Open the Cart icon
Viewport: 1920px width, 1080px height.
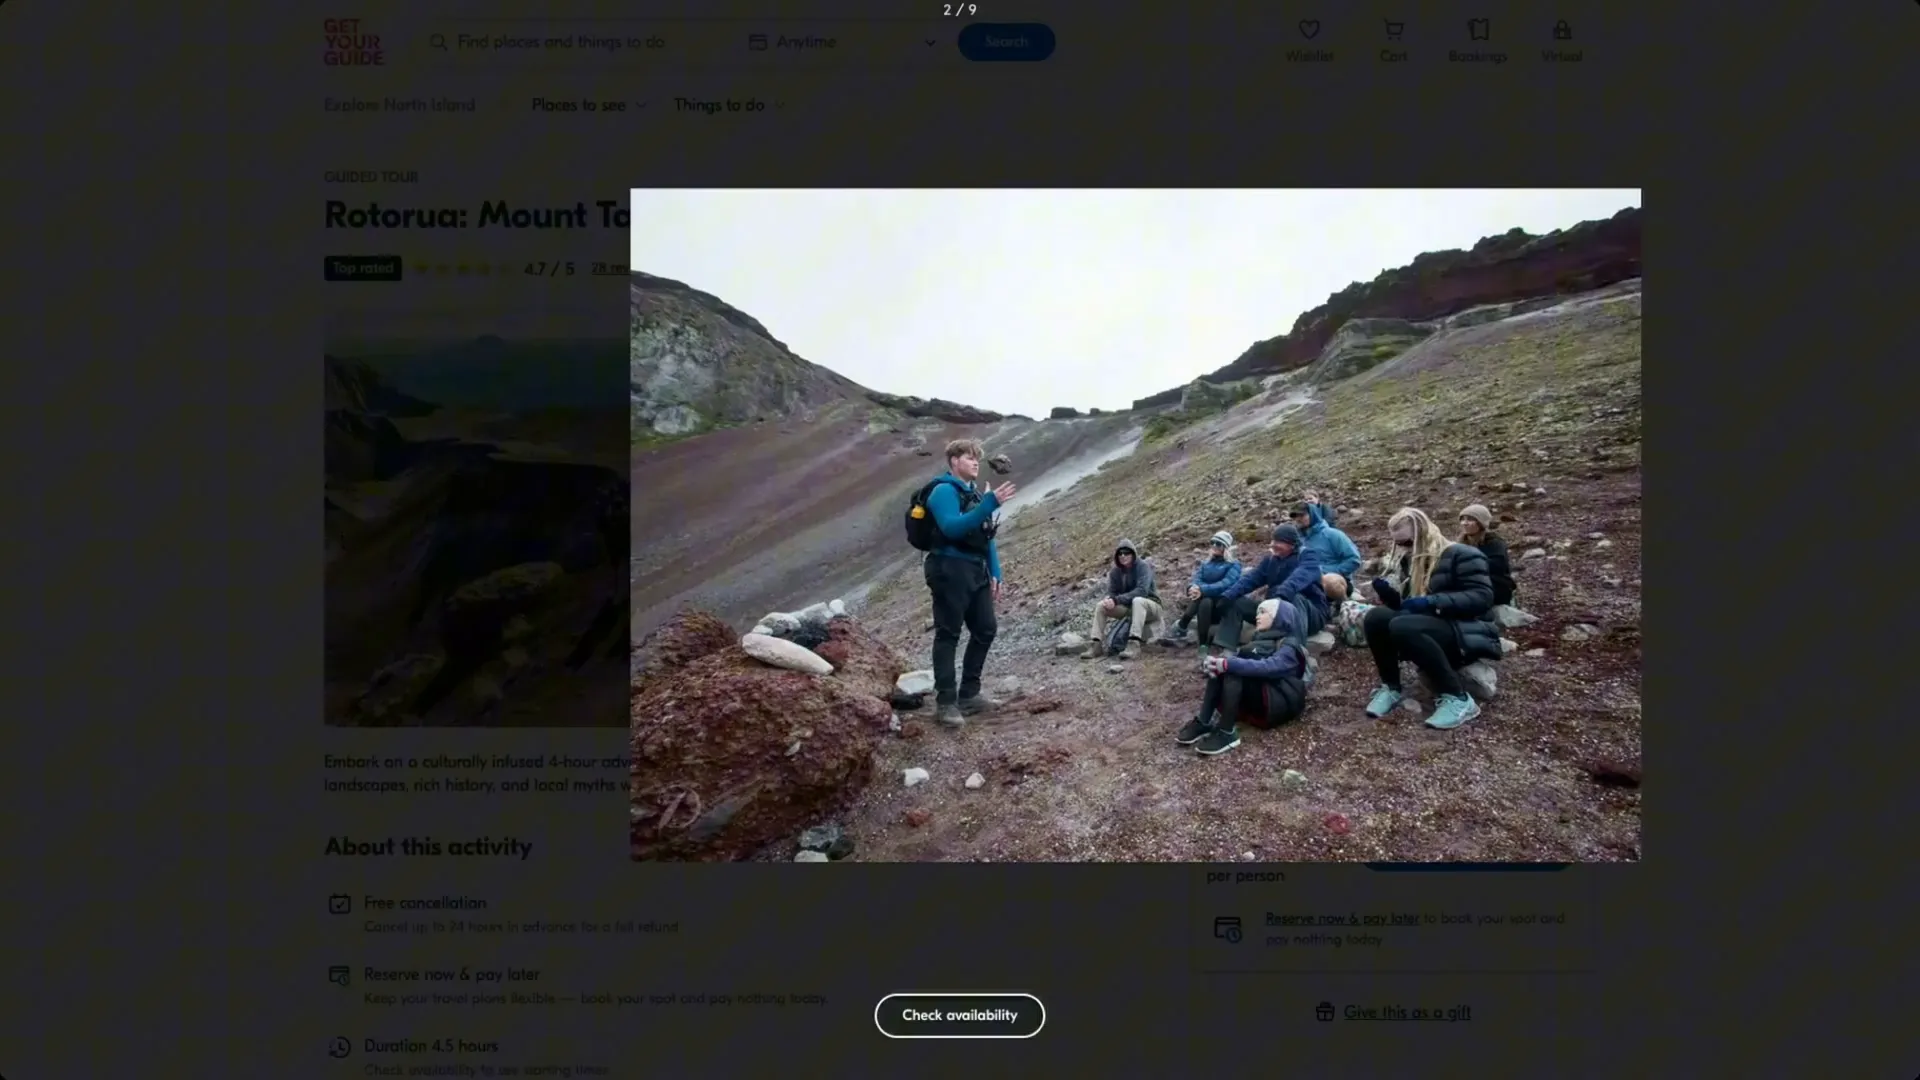(x=1393, y=31)
